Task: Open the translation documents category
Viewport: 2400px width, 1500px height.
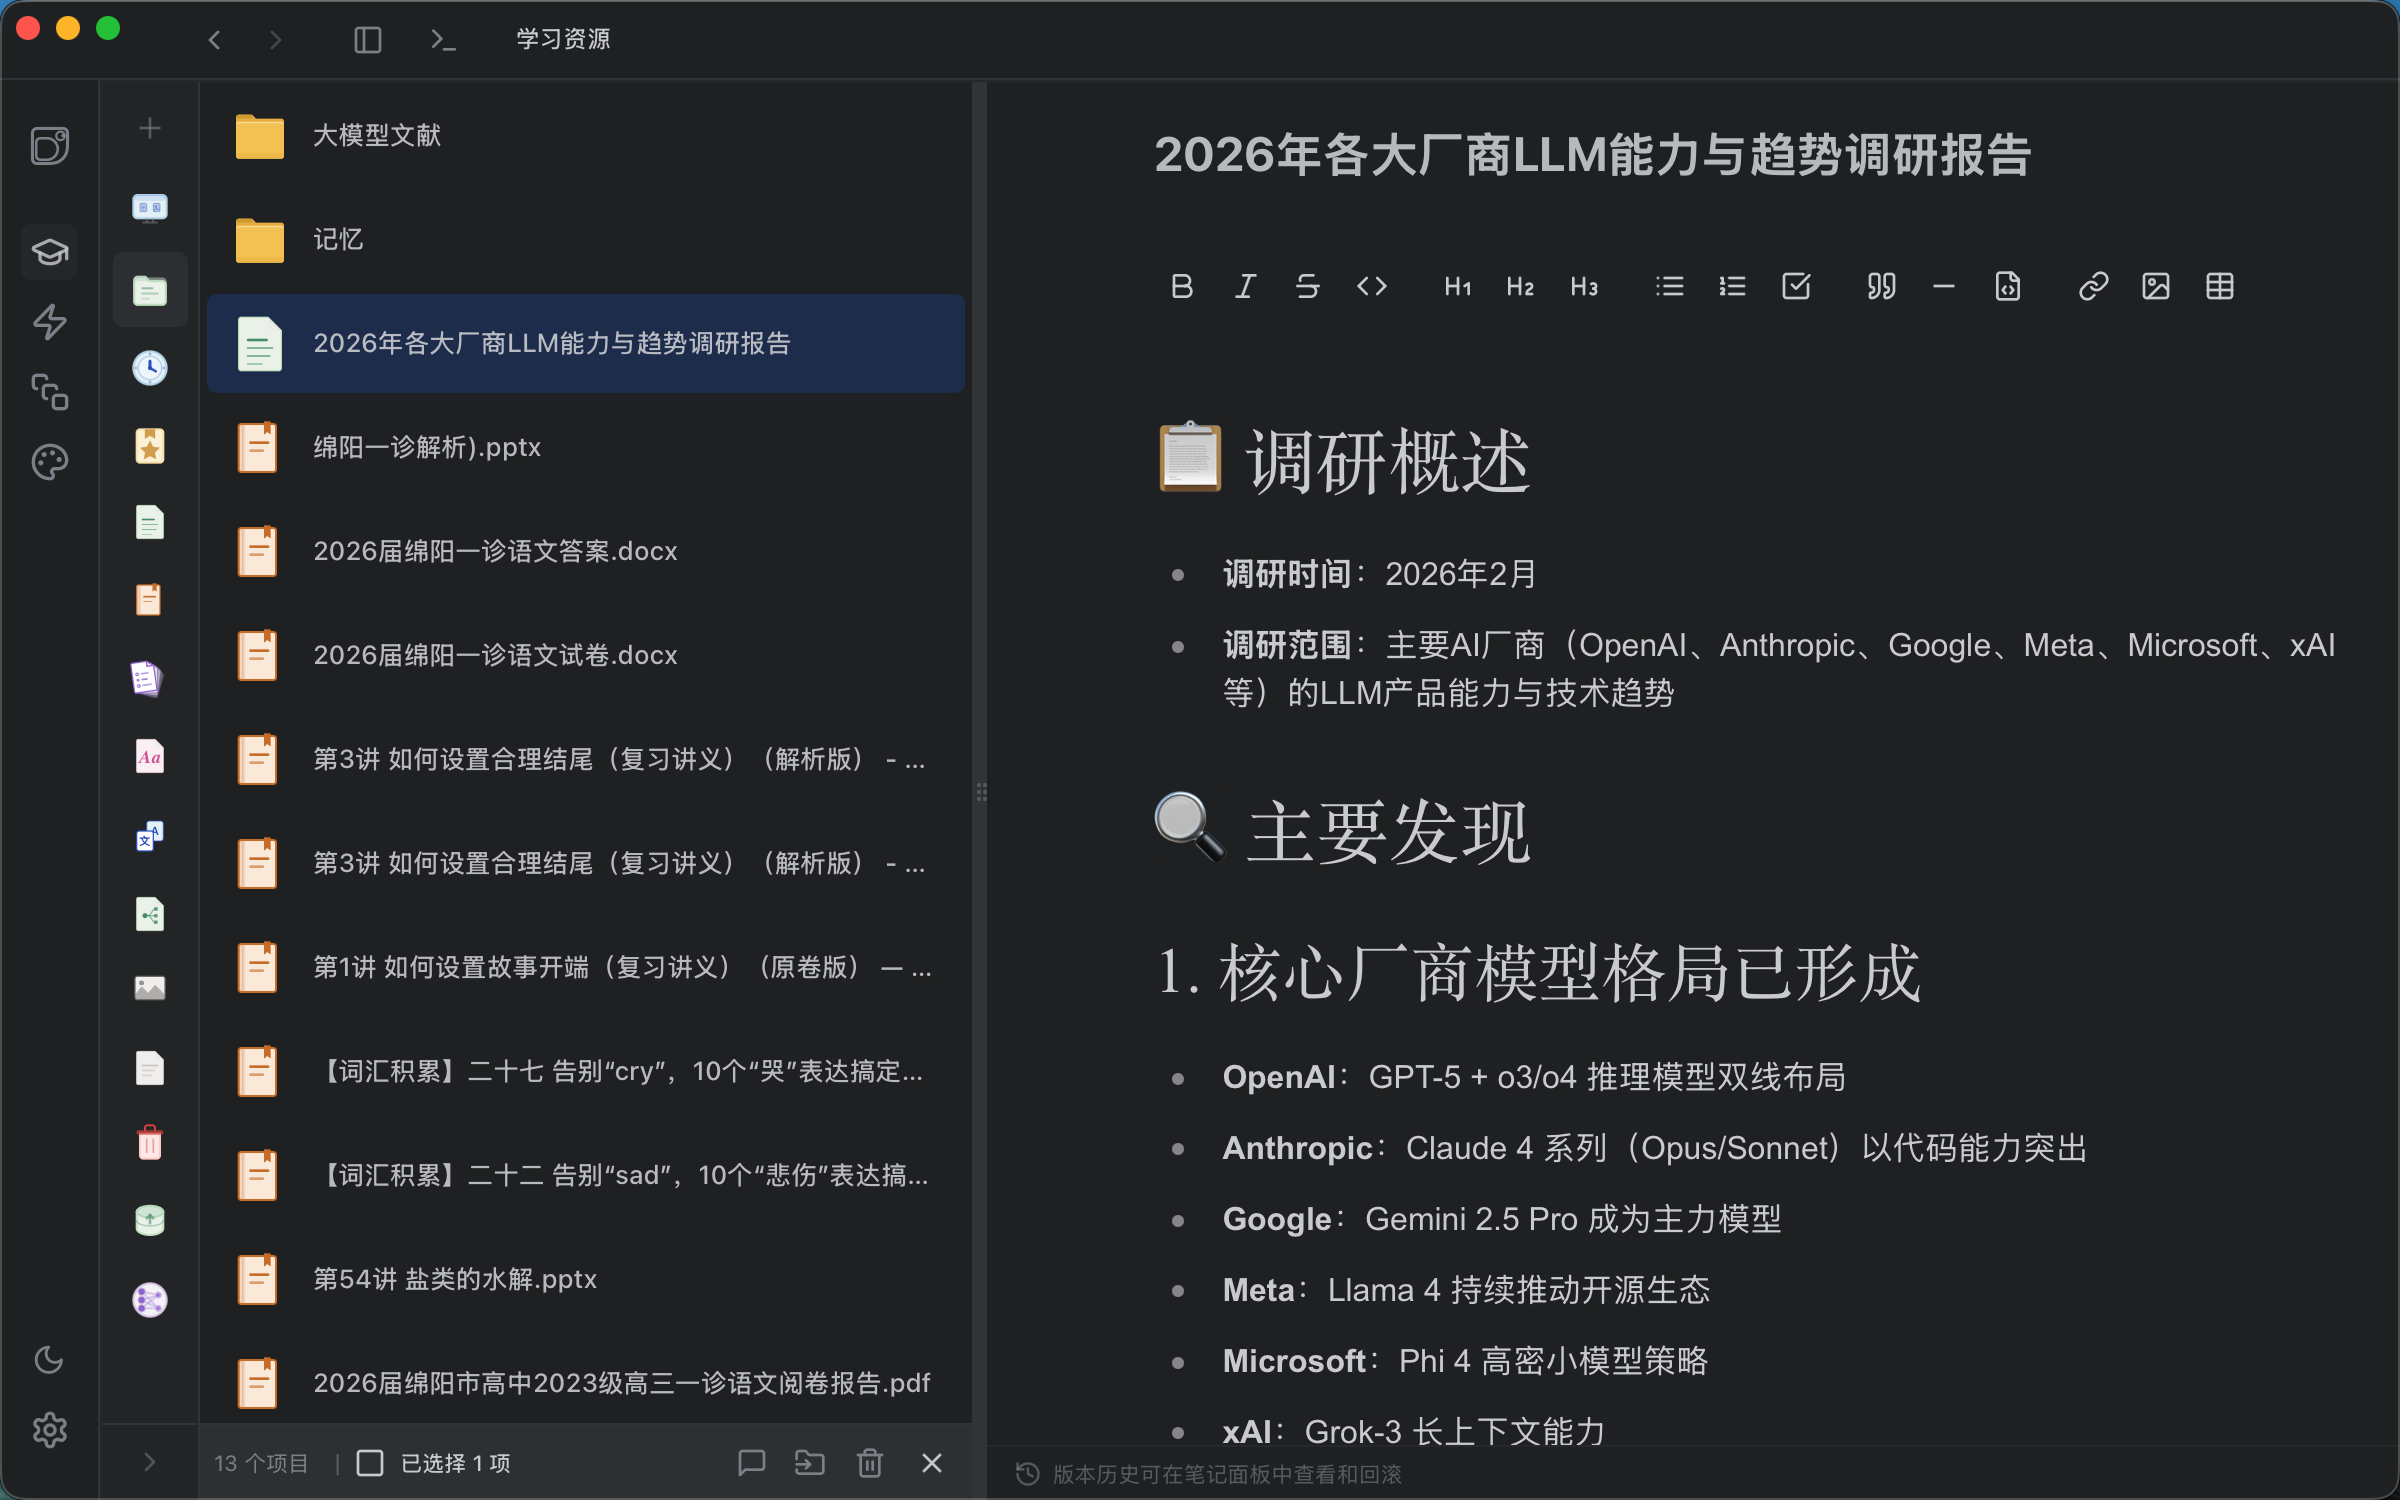Action: [x=150, y=836]
